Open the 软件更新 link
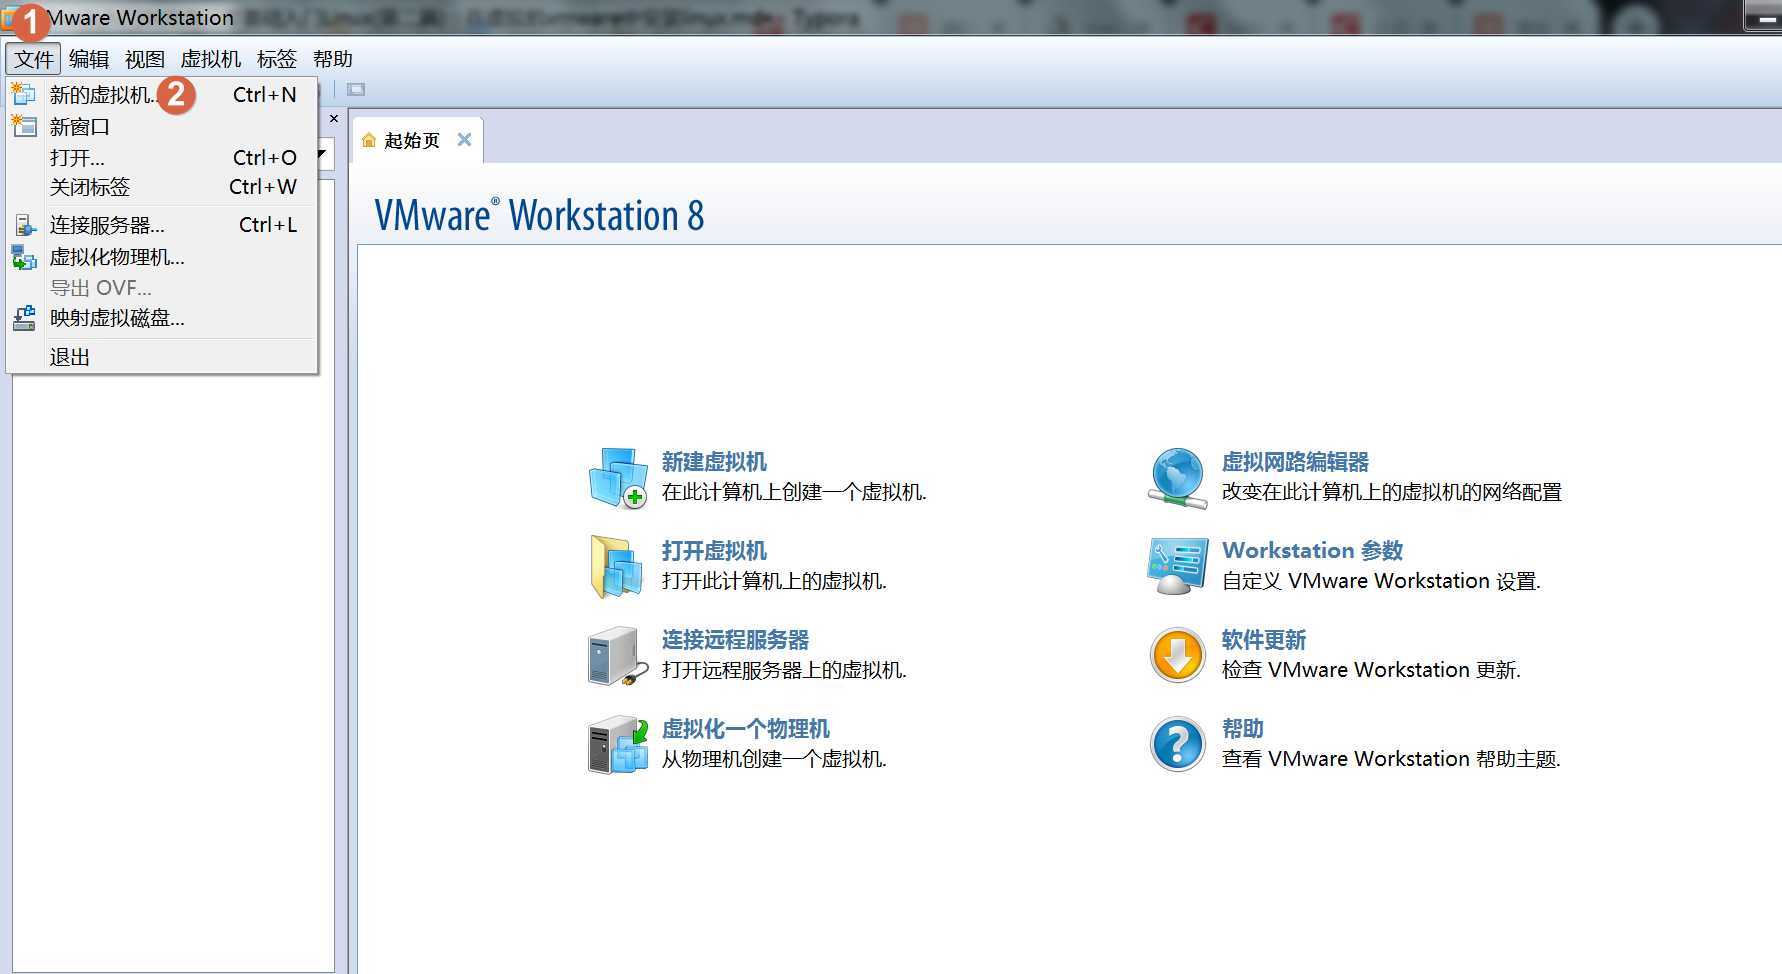This screenshot has height=974, width=1782. click(x=1264, y=640)
